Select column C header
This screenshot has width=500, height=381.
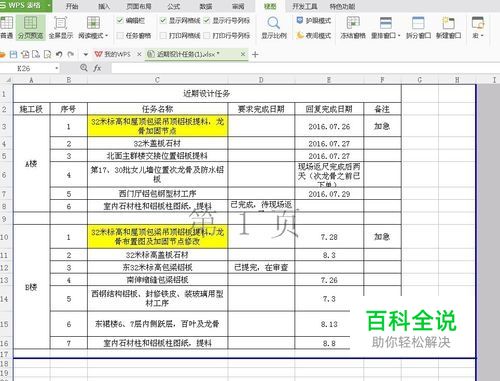point(157,80)
